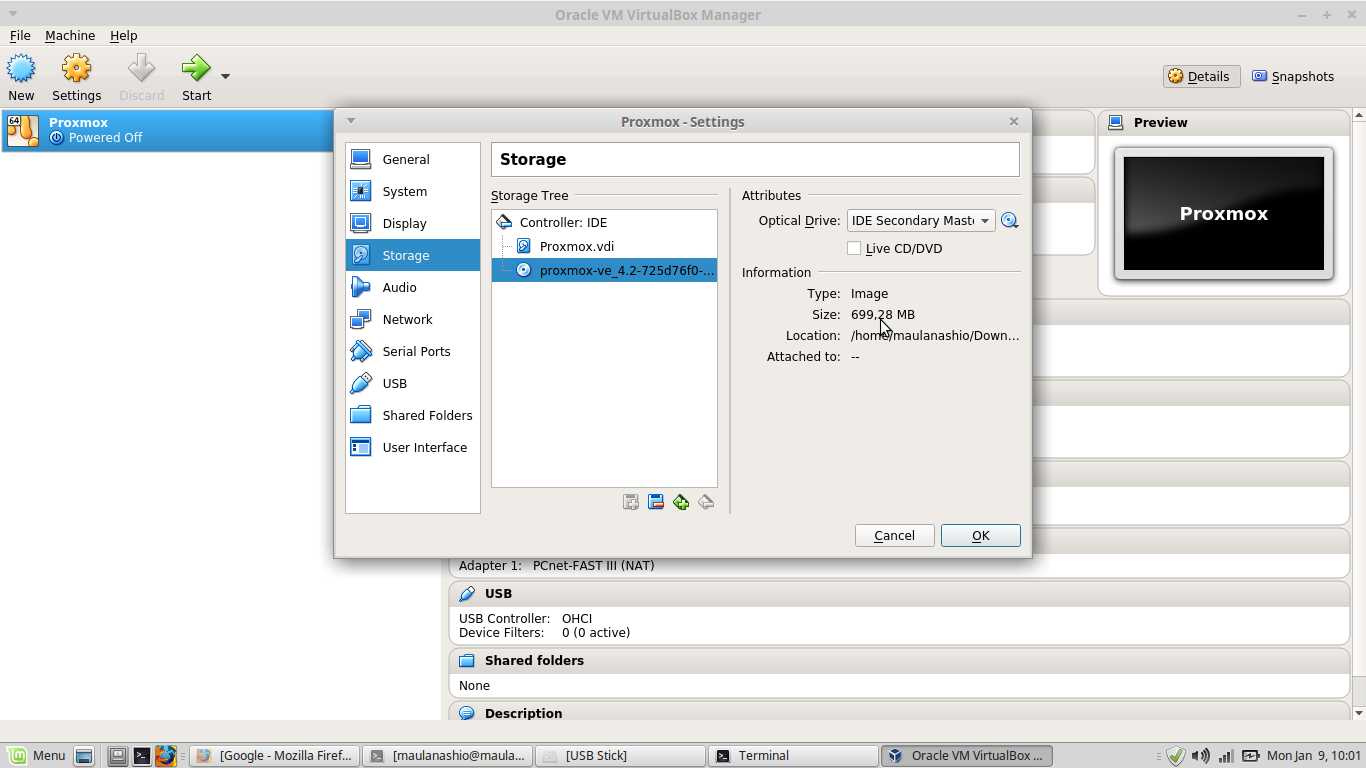Open the USB settings category
The height and width of the screenshot is (768, 1366).
coord(413,383)
